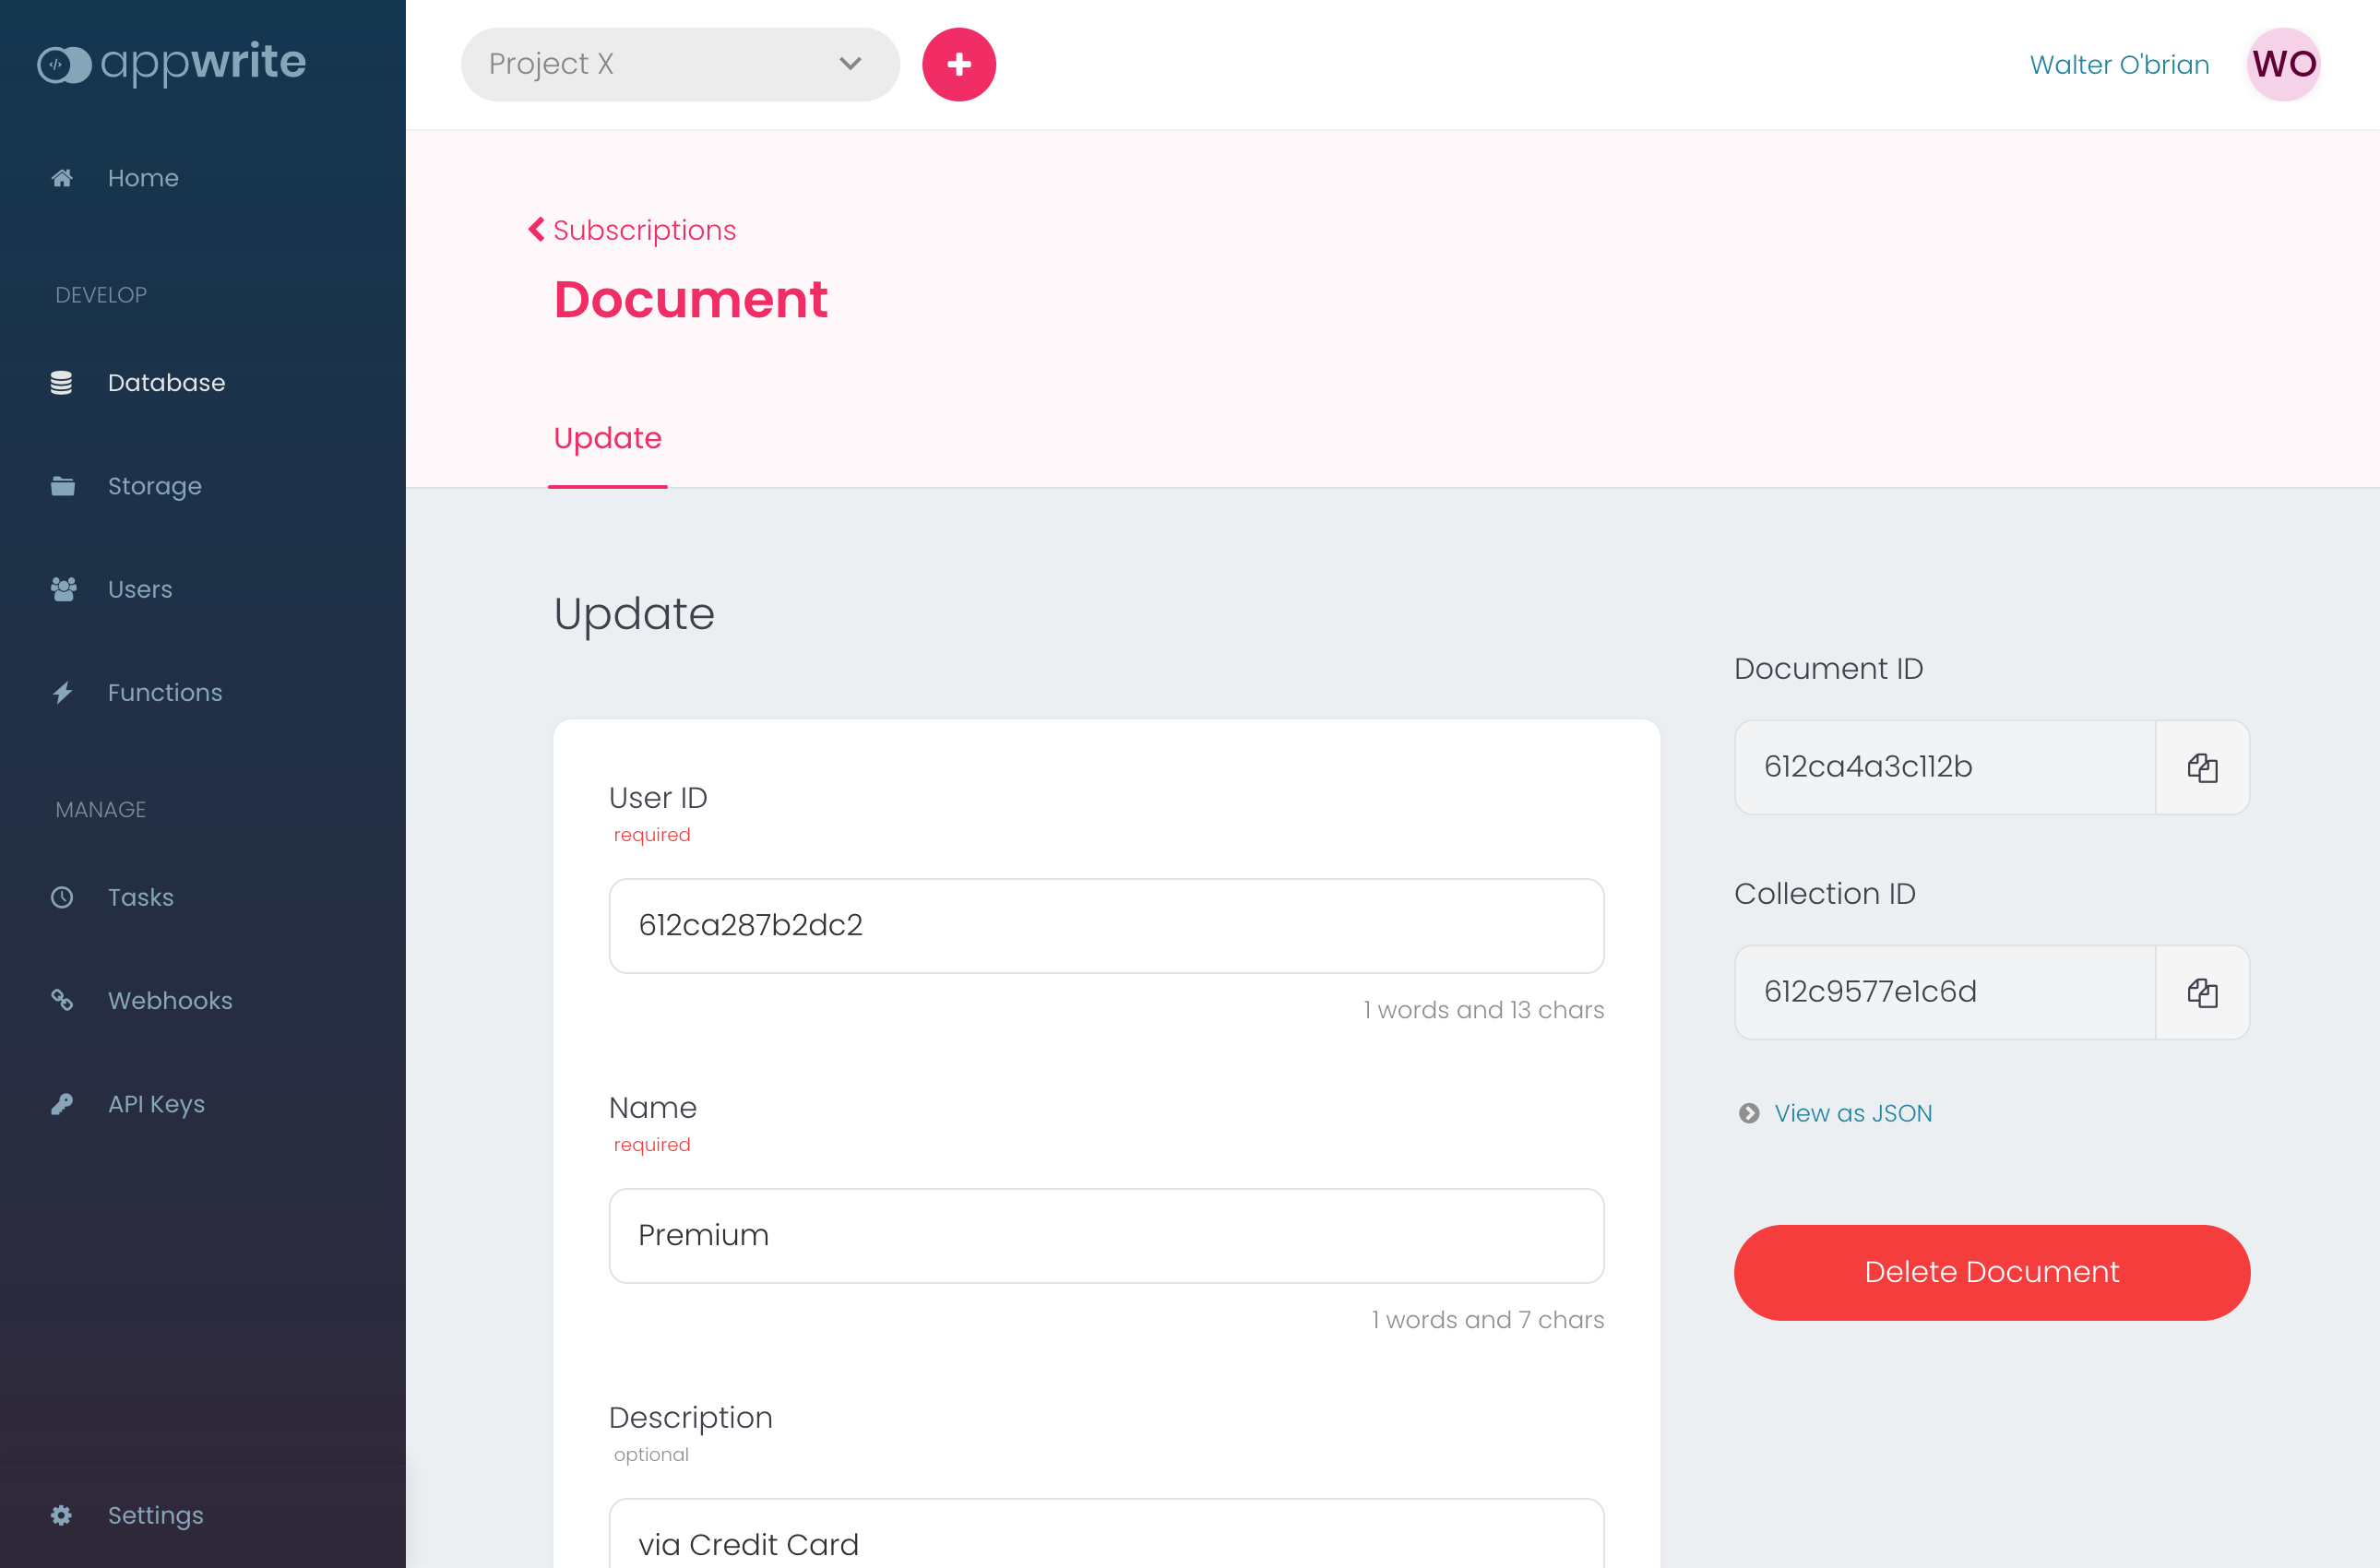Click the Settings gear icon
The image size is (2380, 1568).
pyautogui.click(x=62, y=1515)
